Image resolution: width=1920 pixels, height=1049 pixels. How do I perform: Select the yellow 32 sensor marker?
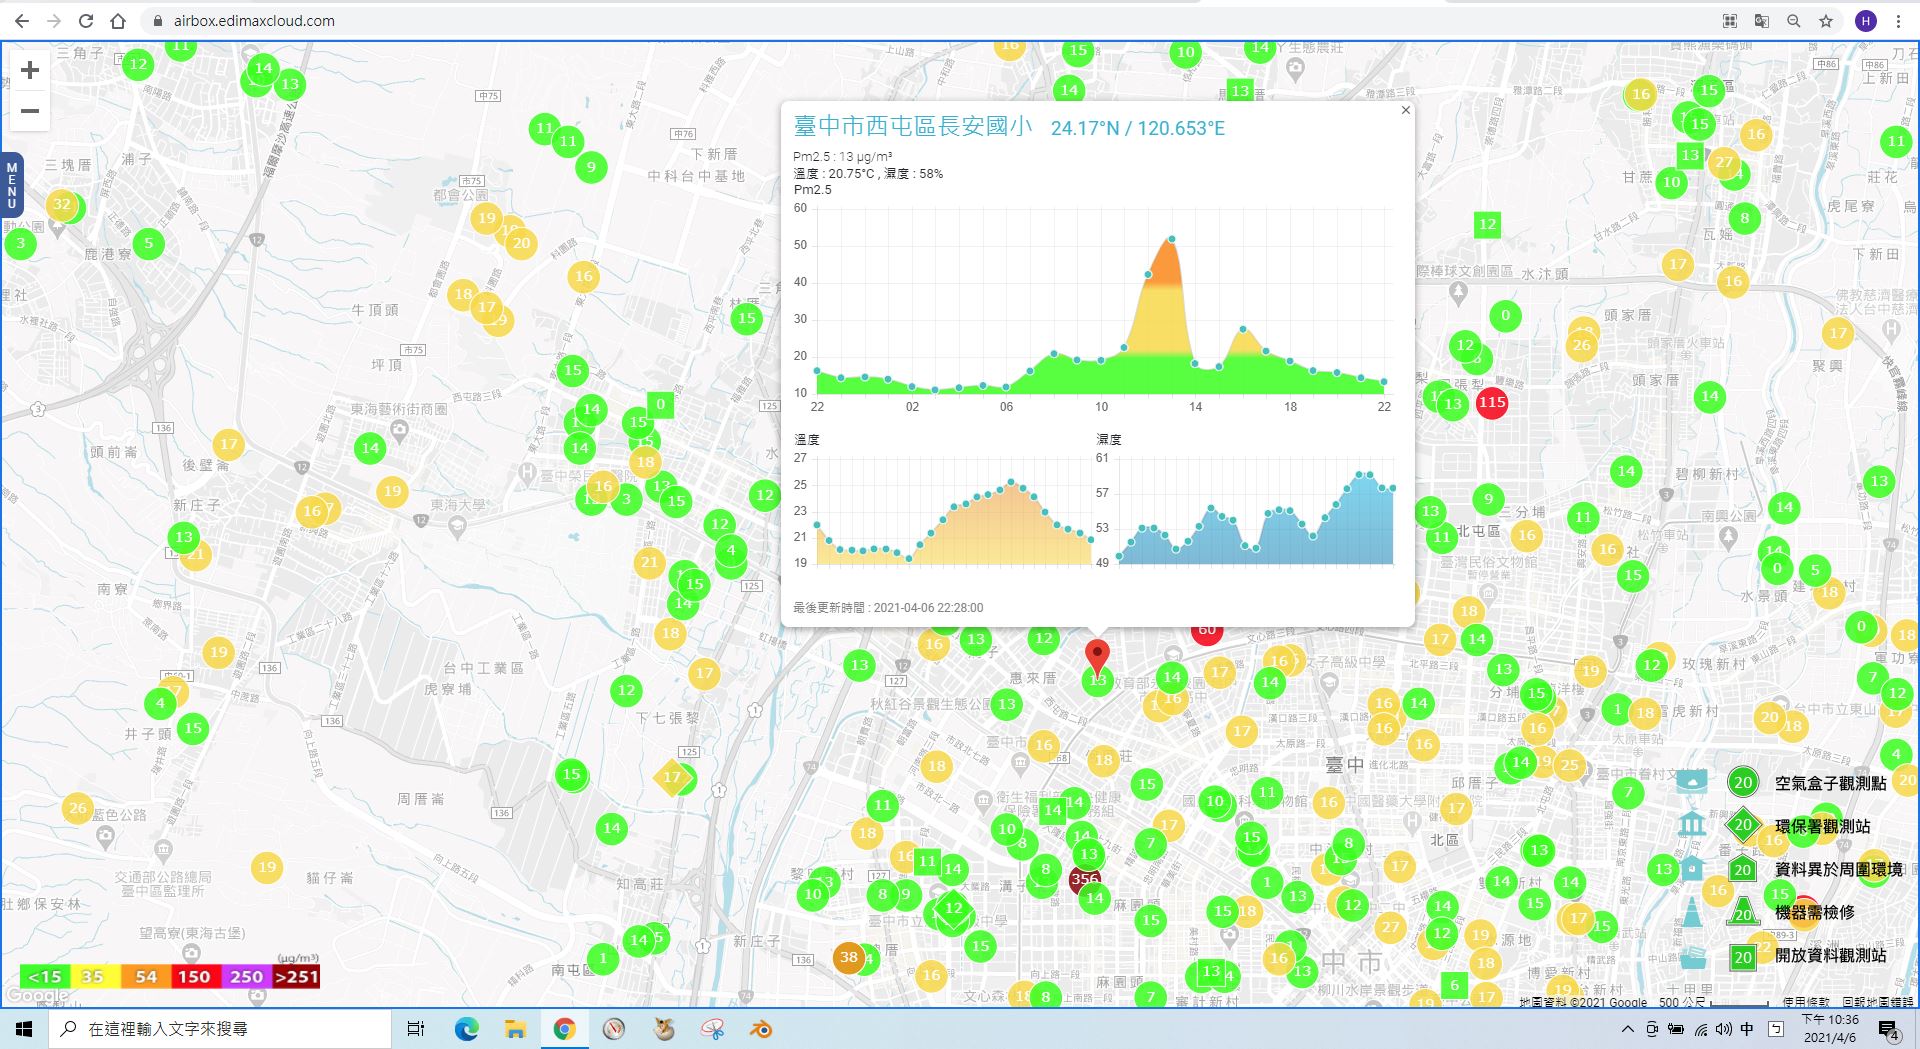62,204
